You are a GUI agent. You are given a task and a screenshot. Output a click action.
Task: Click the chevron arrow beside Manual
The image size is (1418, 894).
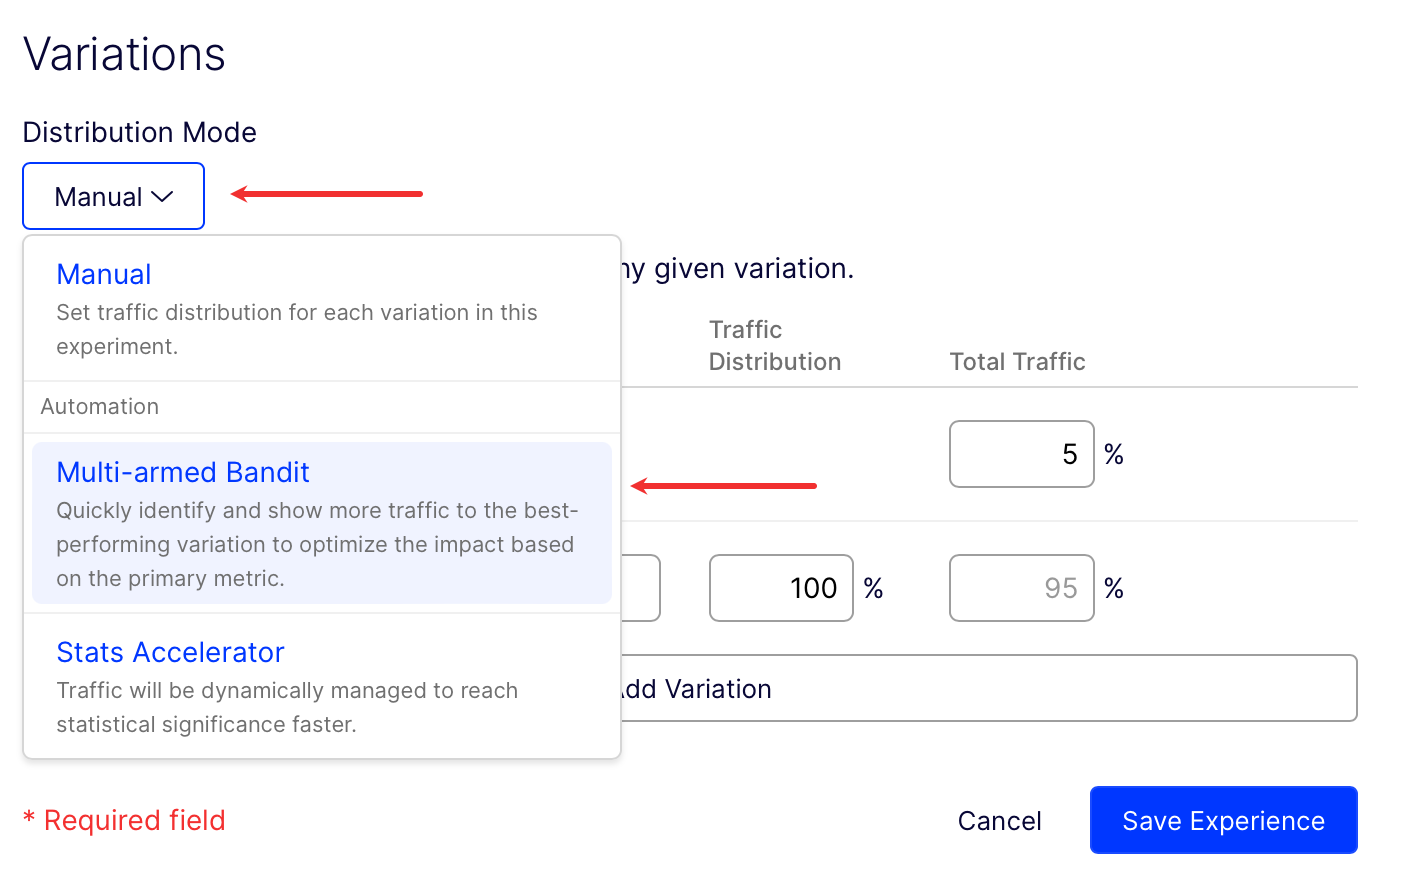pos(163,197)
